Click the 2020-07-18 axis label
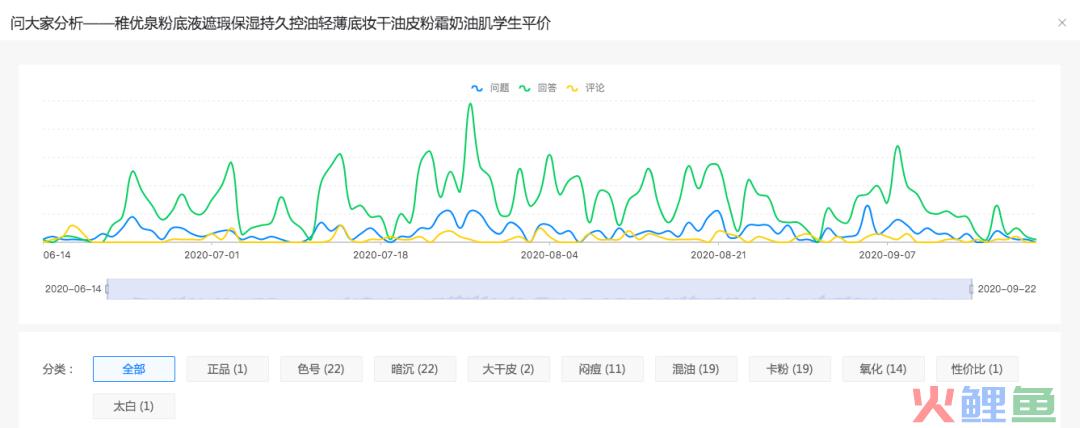1080x428 pixels. click(380, 254)
